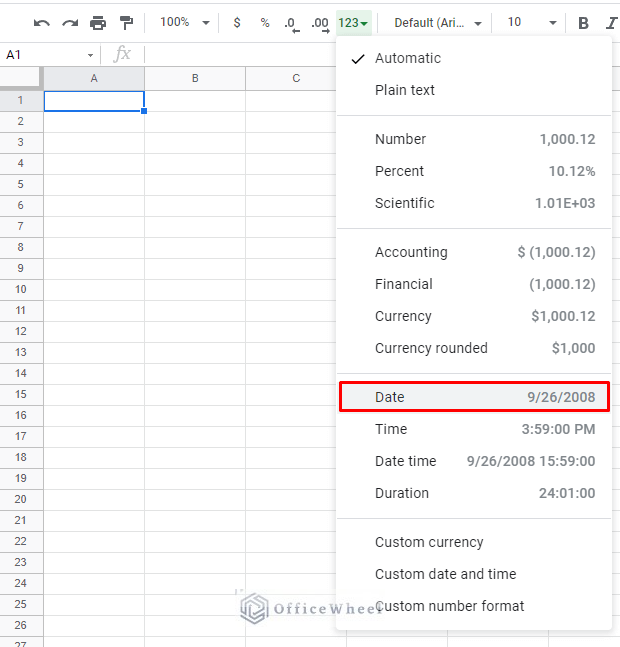Select Currency rounded format
The width and height of the screenshot is (620, 647).
[474, 348]
